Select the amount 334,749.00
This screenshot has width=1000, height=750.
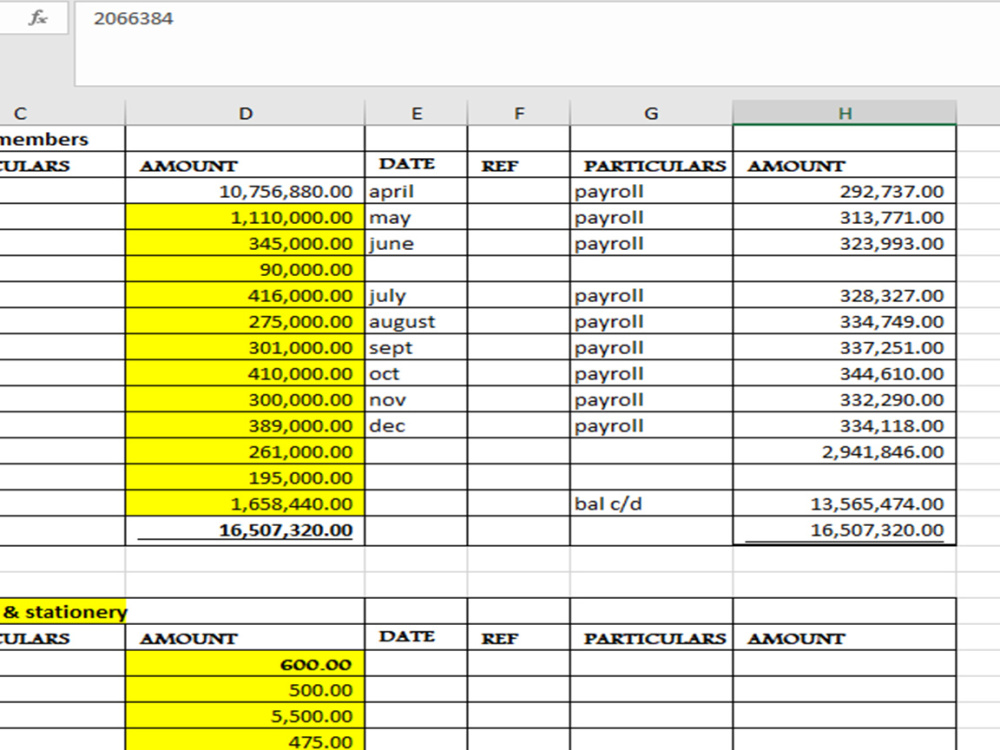coord(844,321)
